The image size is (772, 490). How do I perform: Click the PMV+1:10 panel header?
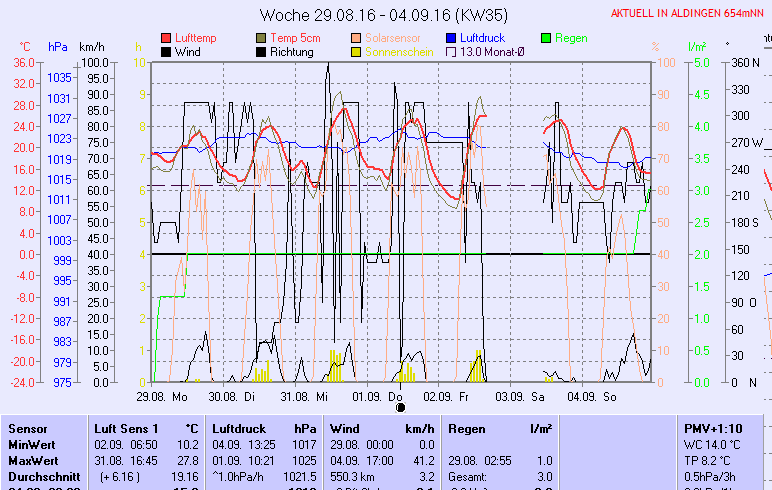coord(710,428)
